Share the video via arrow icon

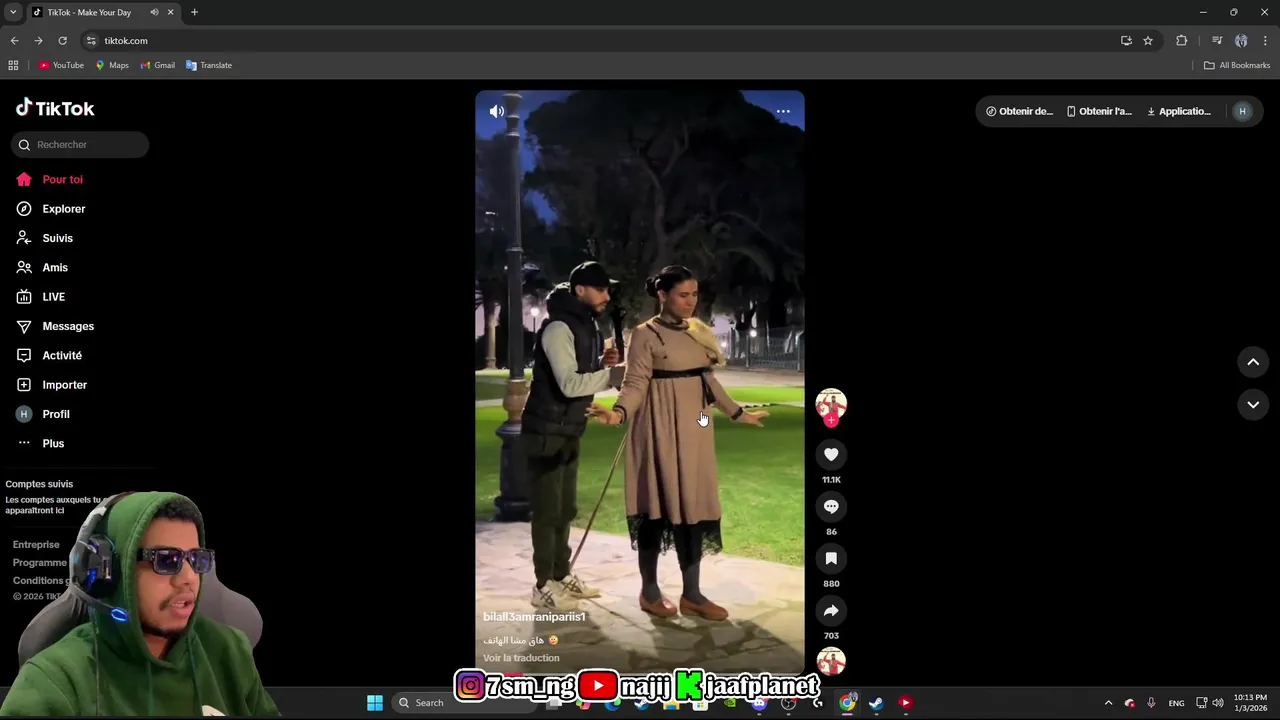(831, 610)
